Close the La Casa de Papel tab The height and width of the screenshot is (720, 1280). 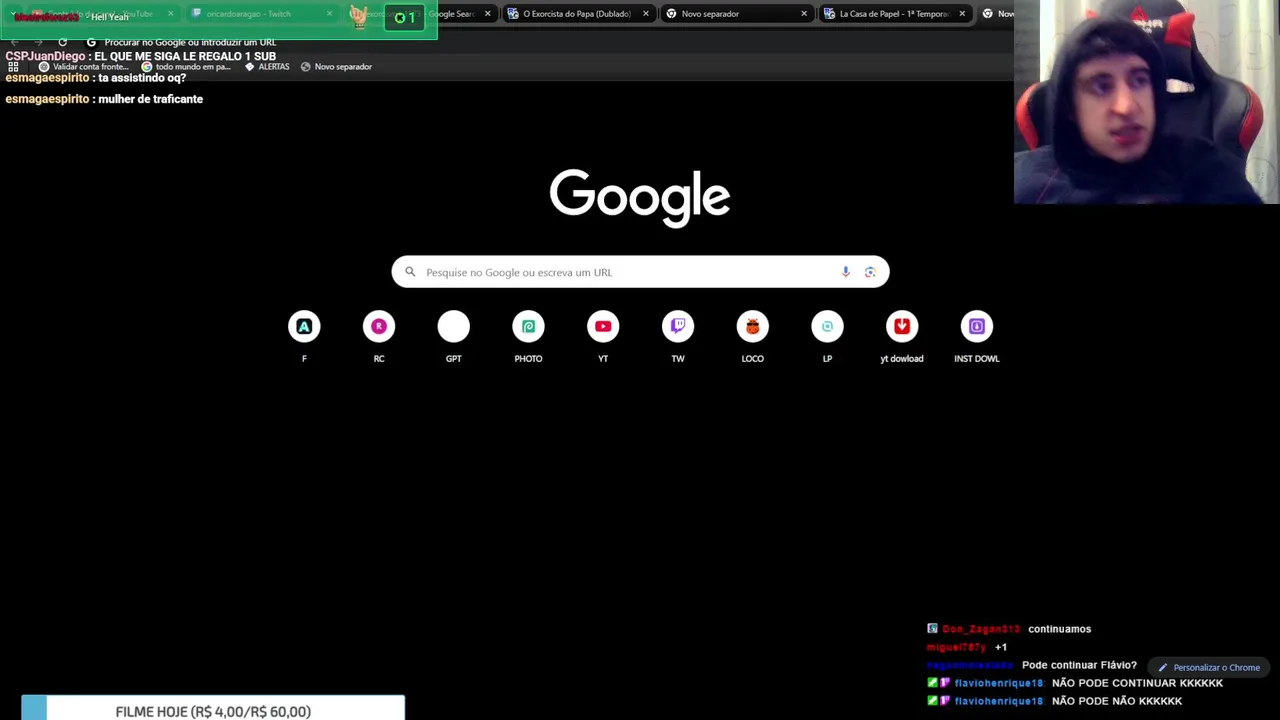click(962, 14)
